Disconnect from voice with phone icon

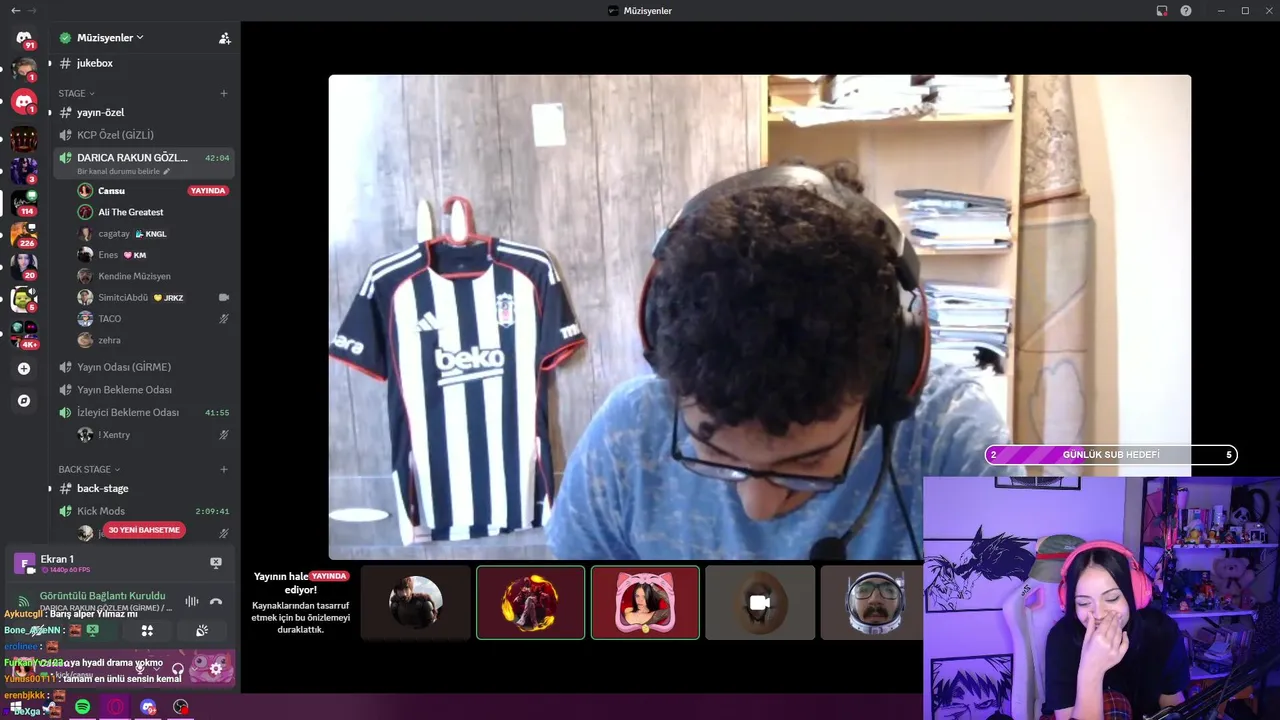(216, 601)
